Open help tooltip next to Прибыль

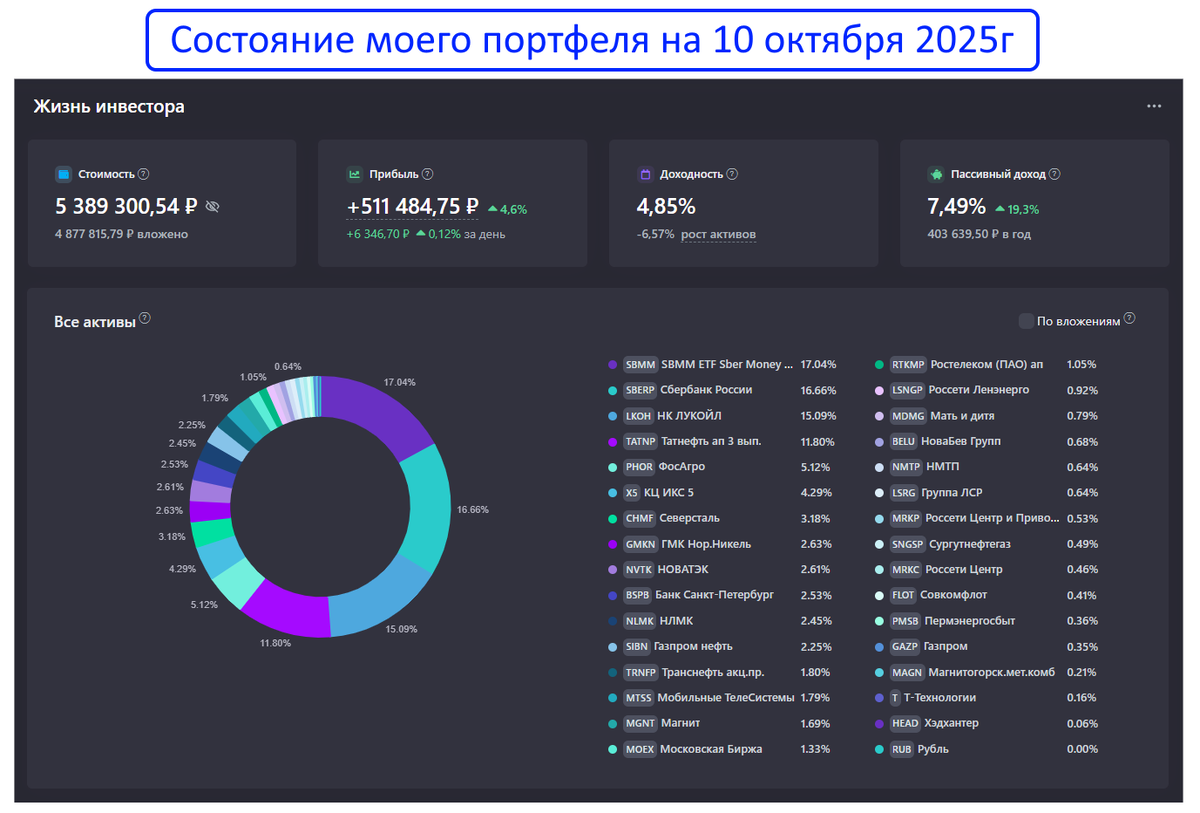point(428,174)
